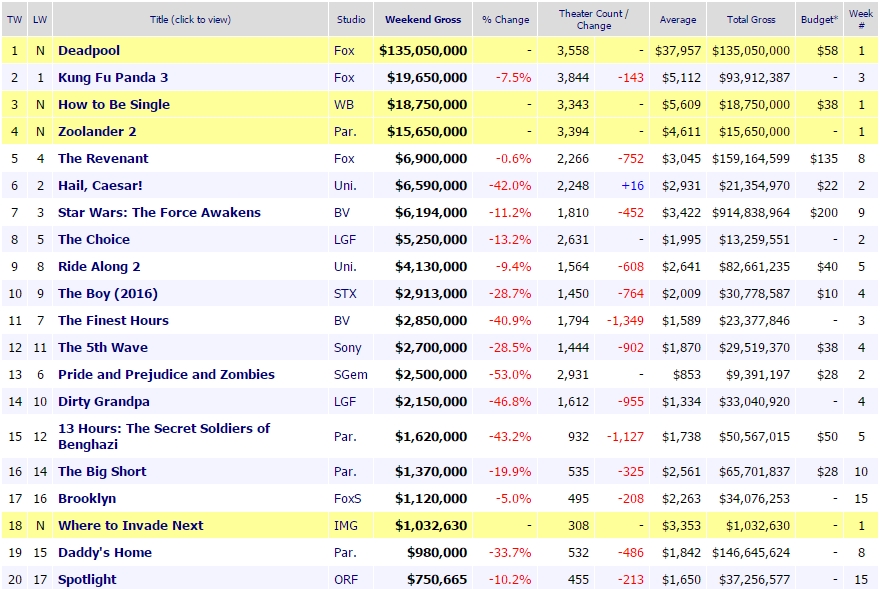Click the How to Be Single title
The height and width of the screenshot is (589, 880).
coord(114,104)
